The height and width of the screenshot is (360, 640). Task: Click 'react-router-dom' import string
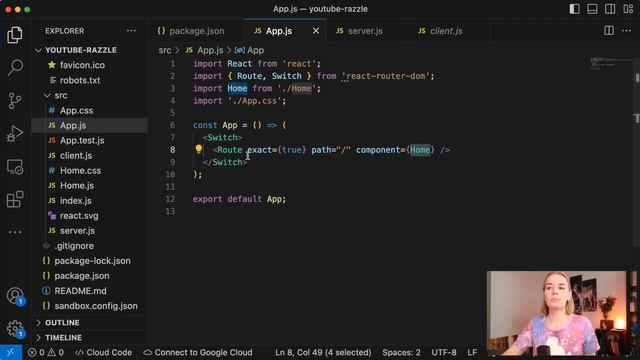[x=388, y=76]
